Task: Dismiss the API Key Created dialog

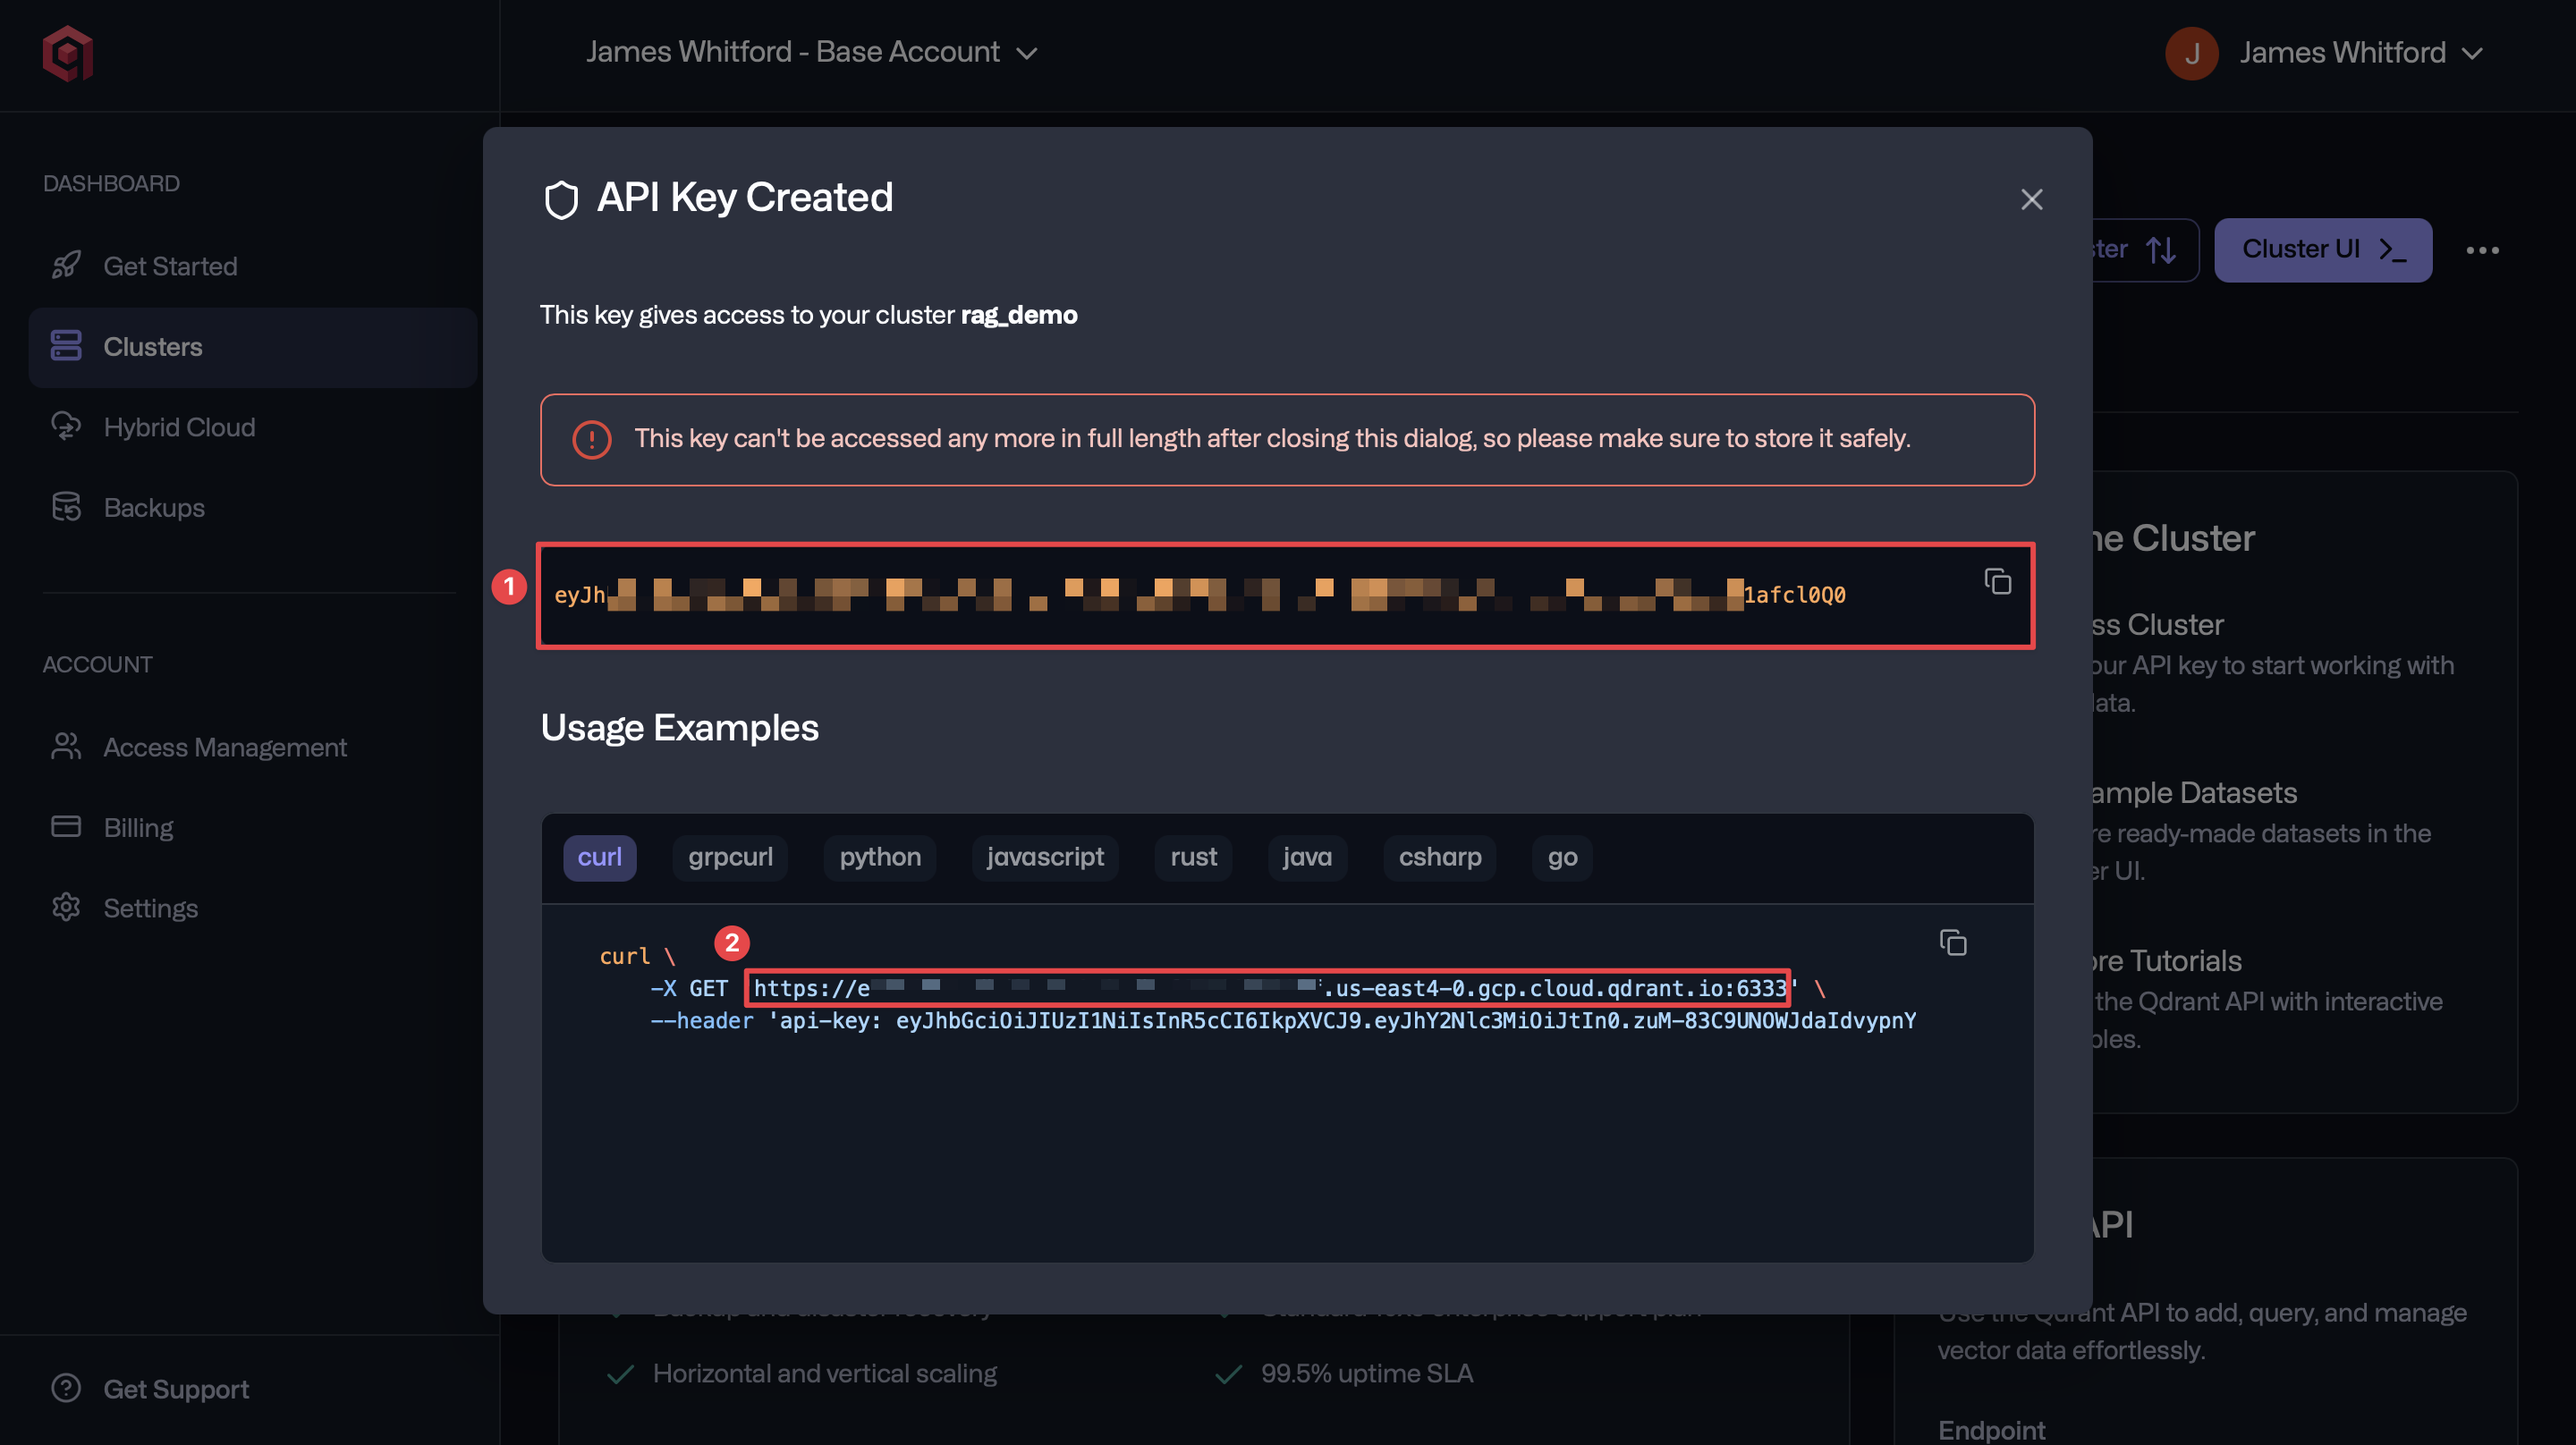Action: tap(2031, 199)
